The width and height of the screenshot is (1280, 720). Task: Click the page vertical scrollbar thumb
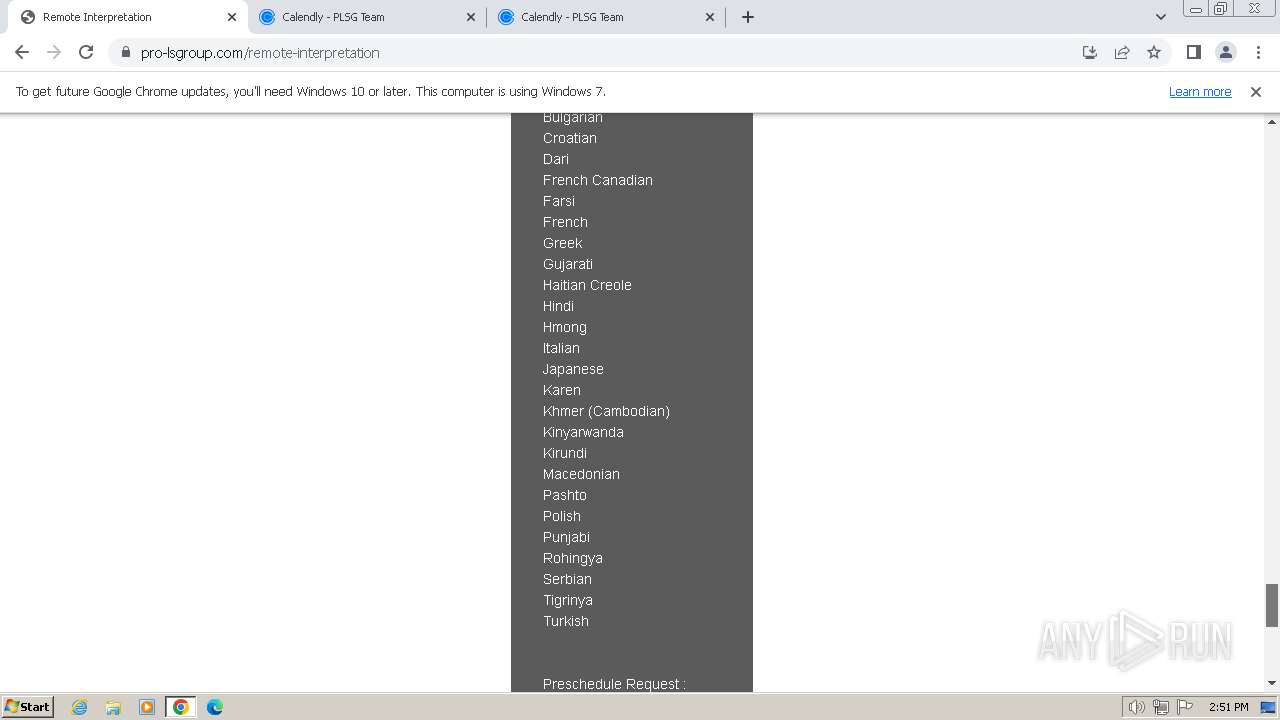coord(1272,605)
